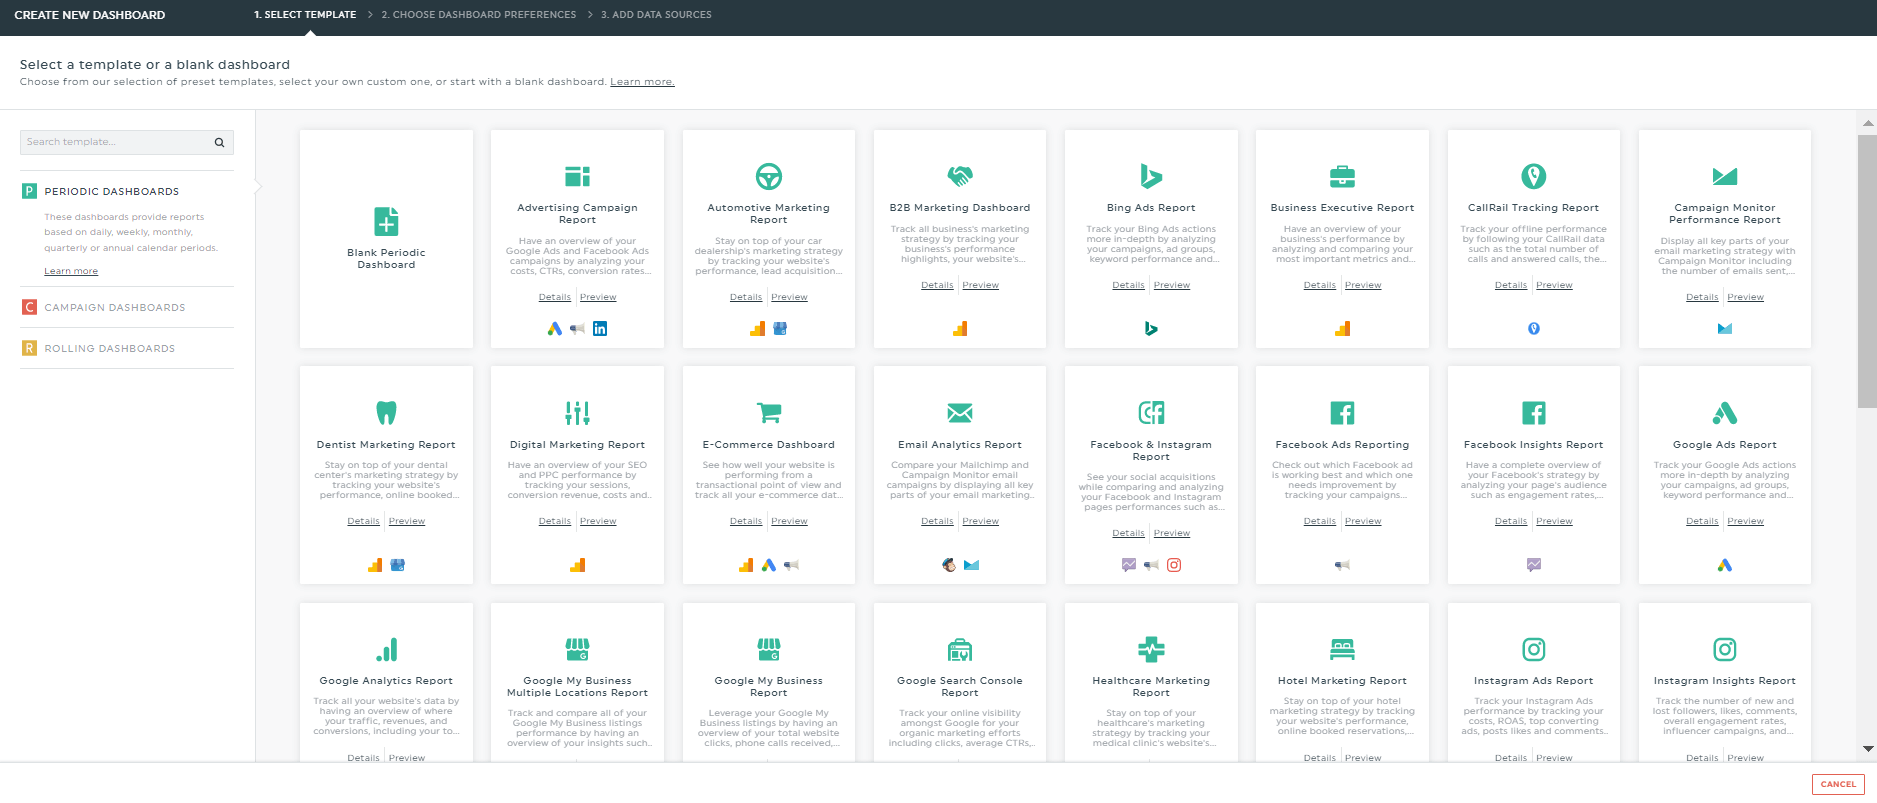This screenshot has height=803, width=1877.
Task: Open Learn more under Periodic Dashboards
Action: tap(71, 271)
